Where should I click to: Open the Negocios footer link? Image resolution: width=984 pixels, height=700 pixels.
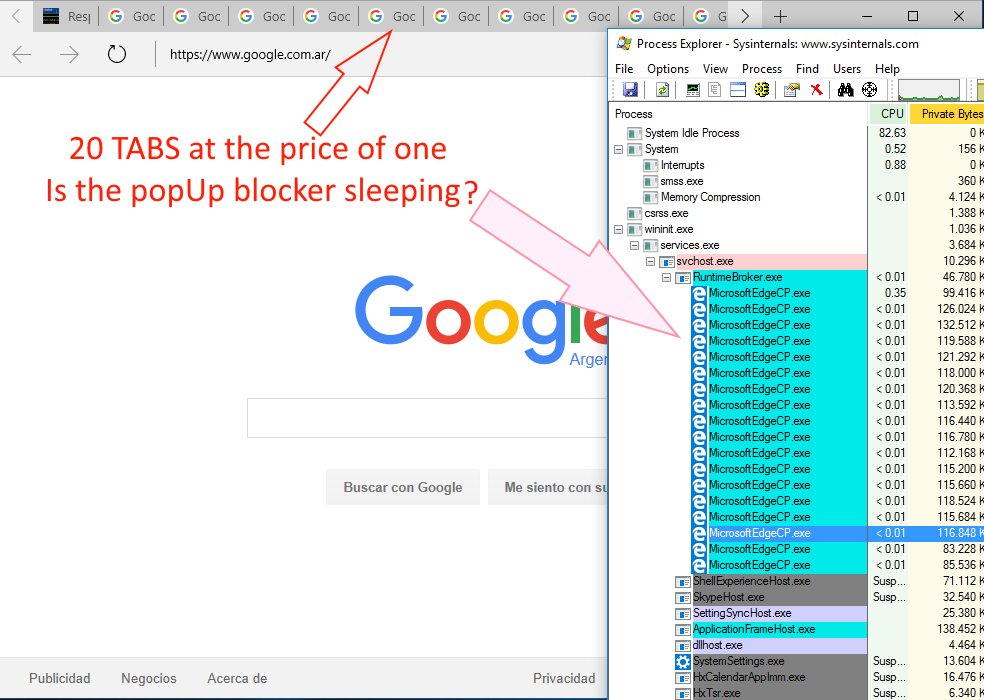click(x=149, y=678)
